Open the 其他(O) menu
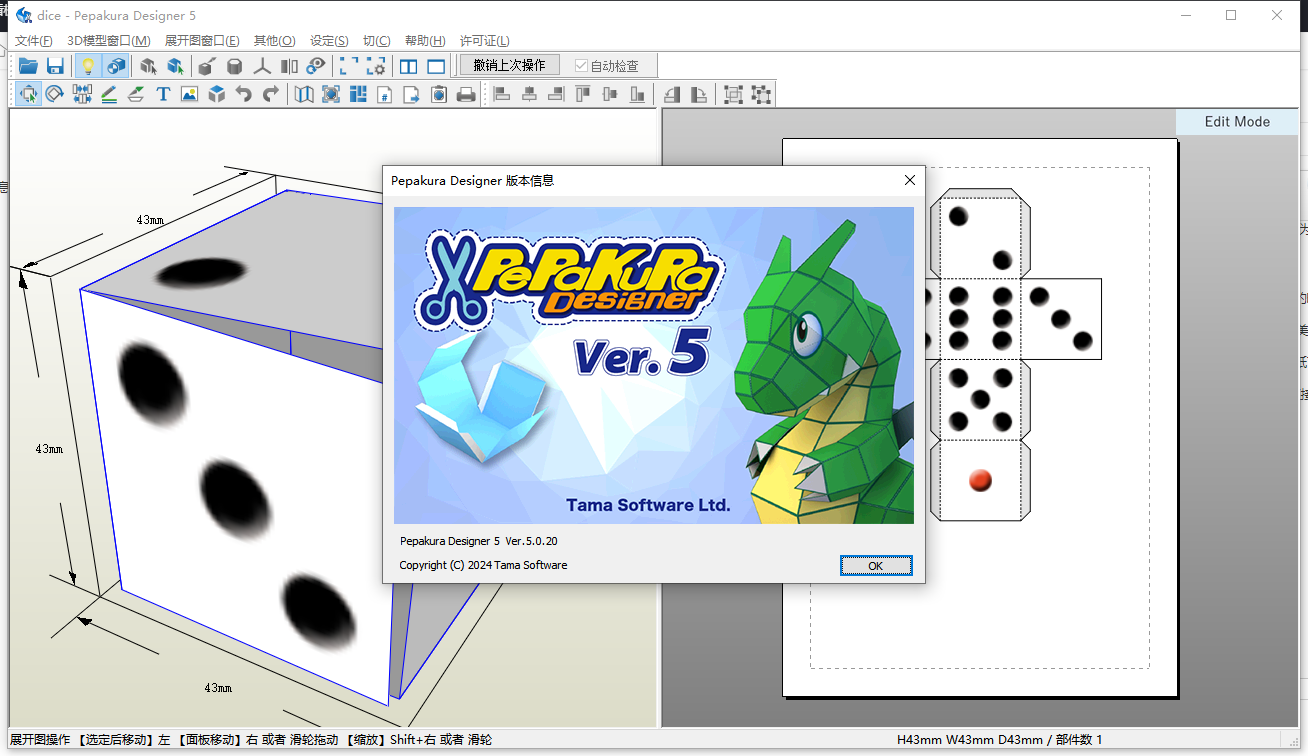The width and height of the screenshot is (1308, 756). click(274, 41)
